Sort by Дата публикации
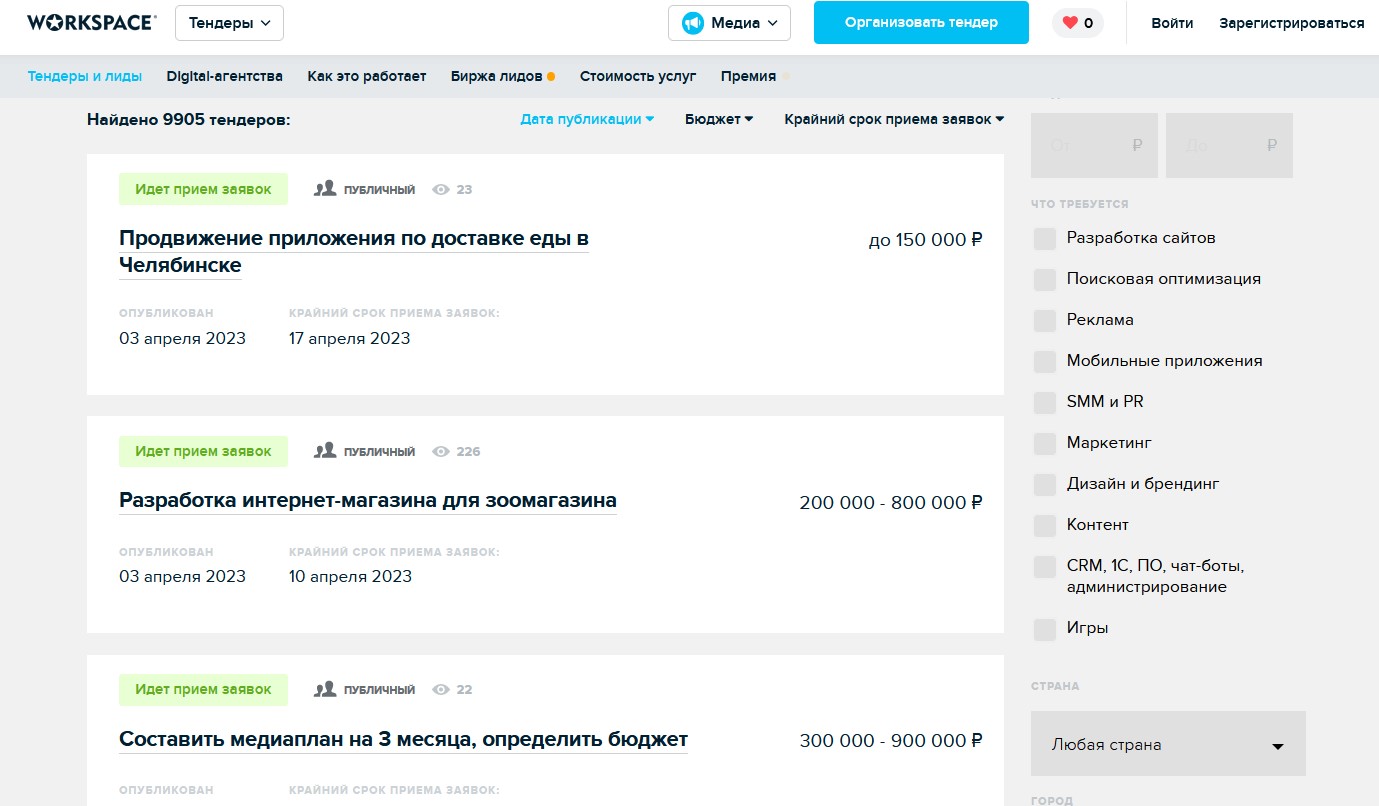The height and width of the screenshot is (806, 1379). [x=586, y=119]
